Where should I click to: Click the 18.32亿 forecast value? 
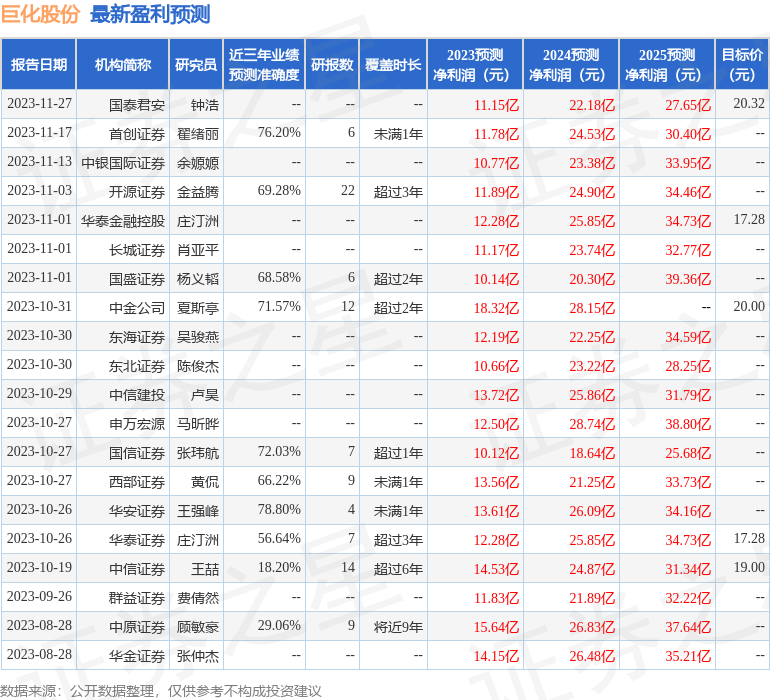pos(496,308)
